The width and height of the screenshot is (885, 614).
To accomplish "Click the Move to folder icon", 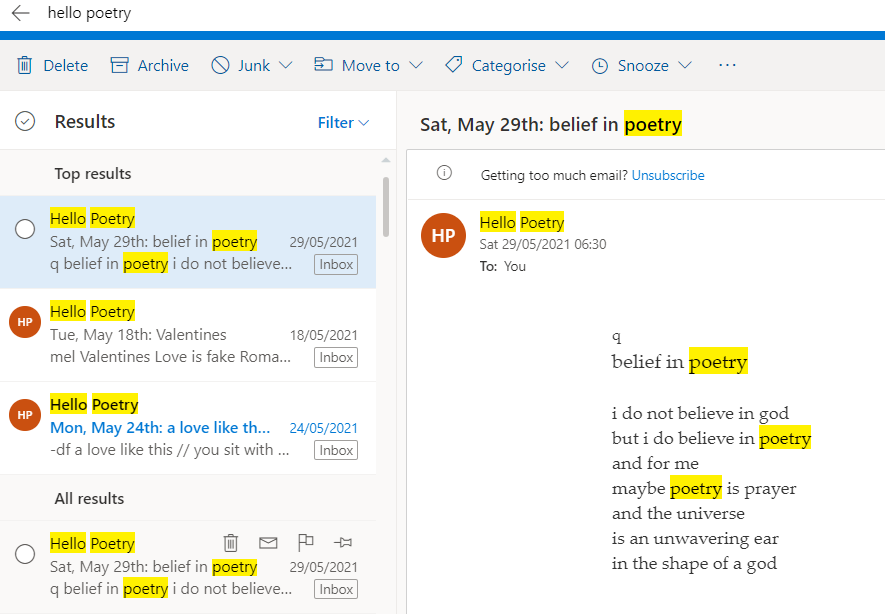I will (323, 64).
